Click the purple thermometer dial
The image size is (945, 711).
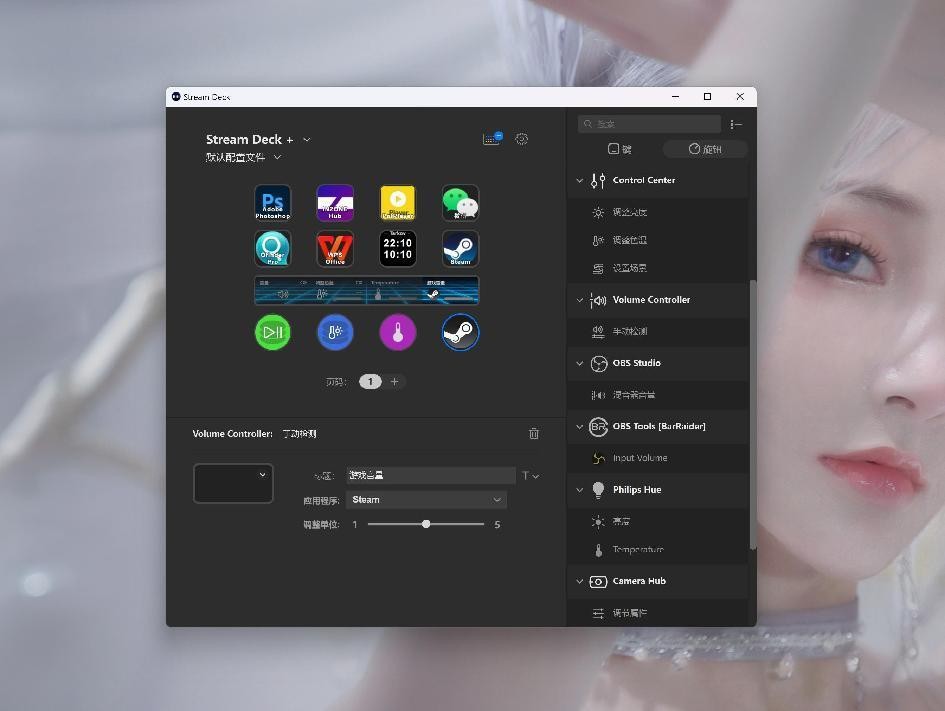pyautogui.click(x=397, y=332)
